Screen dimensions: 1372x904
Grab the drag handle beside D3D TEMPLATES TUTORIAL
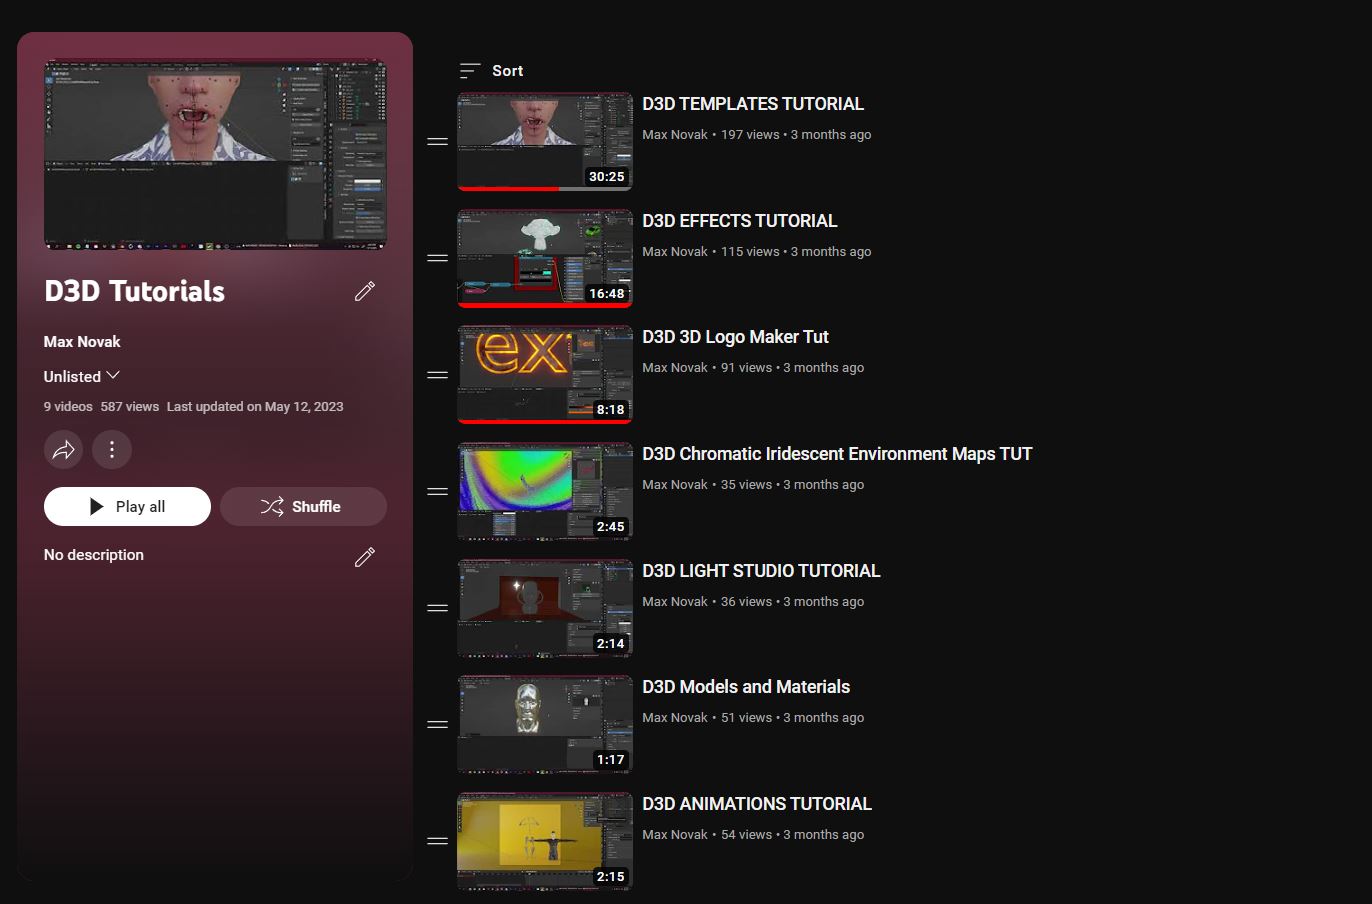point(437,141)
